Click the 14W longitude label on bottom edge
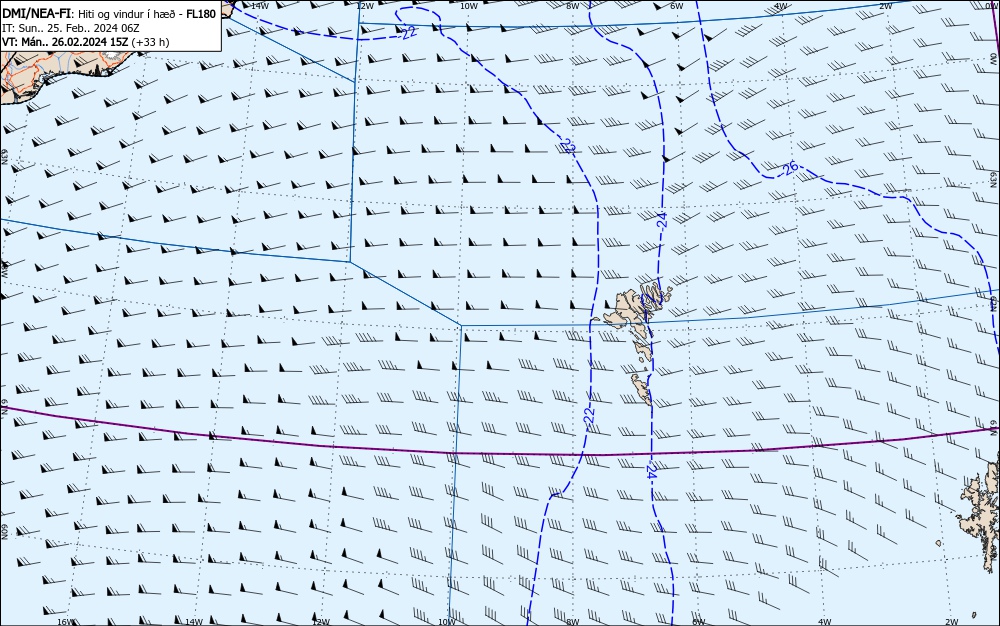Image resolution: width=1000 pixels, height=626 pixels. (193, 622)
